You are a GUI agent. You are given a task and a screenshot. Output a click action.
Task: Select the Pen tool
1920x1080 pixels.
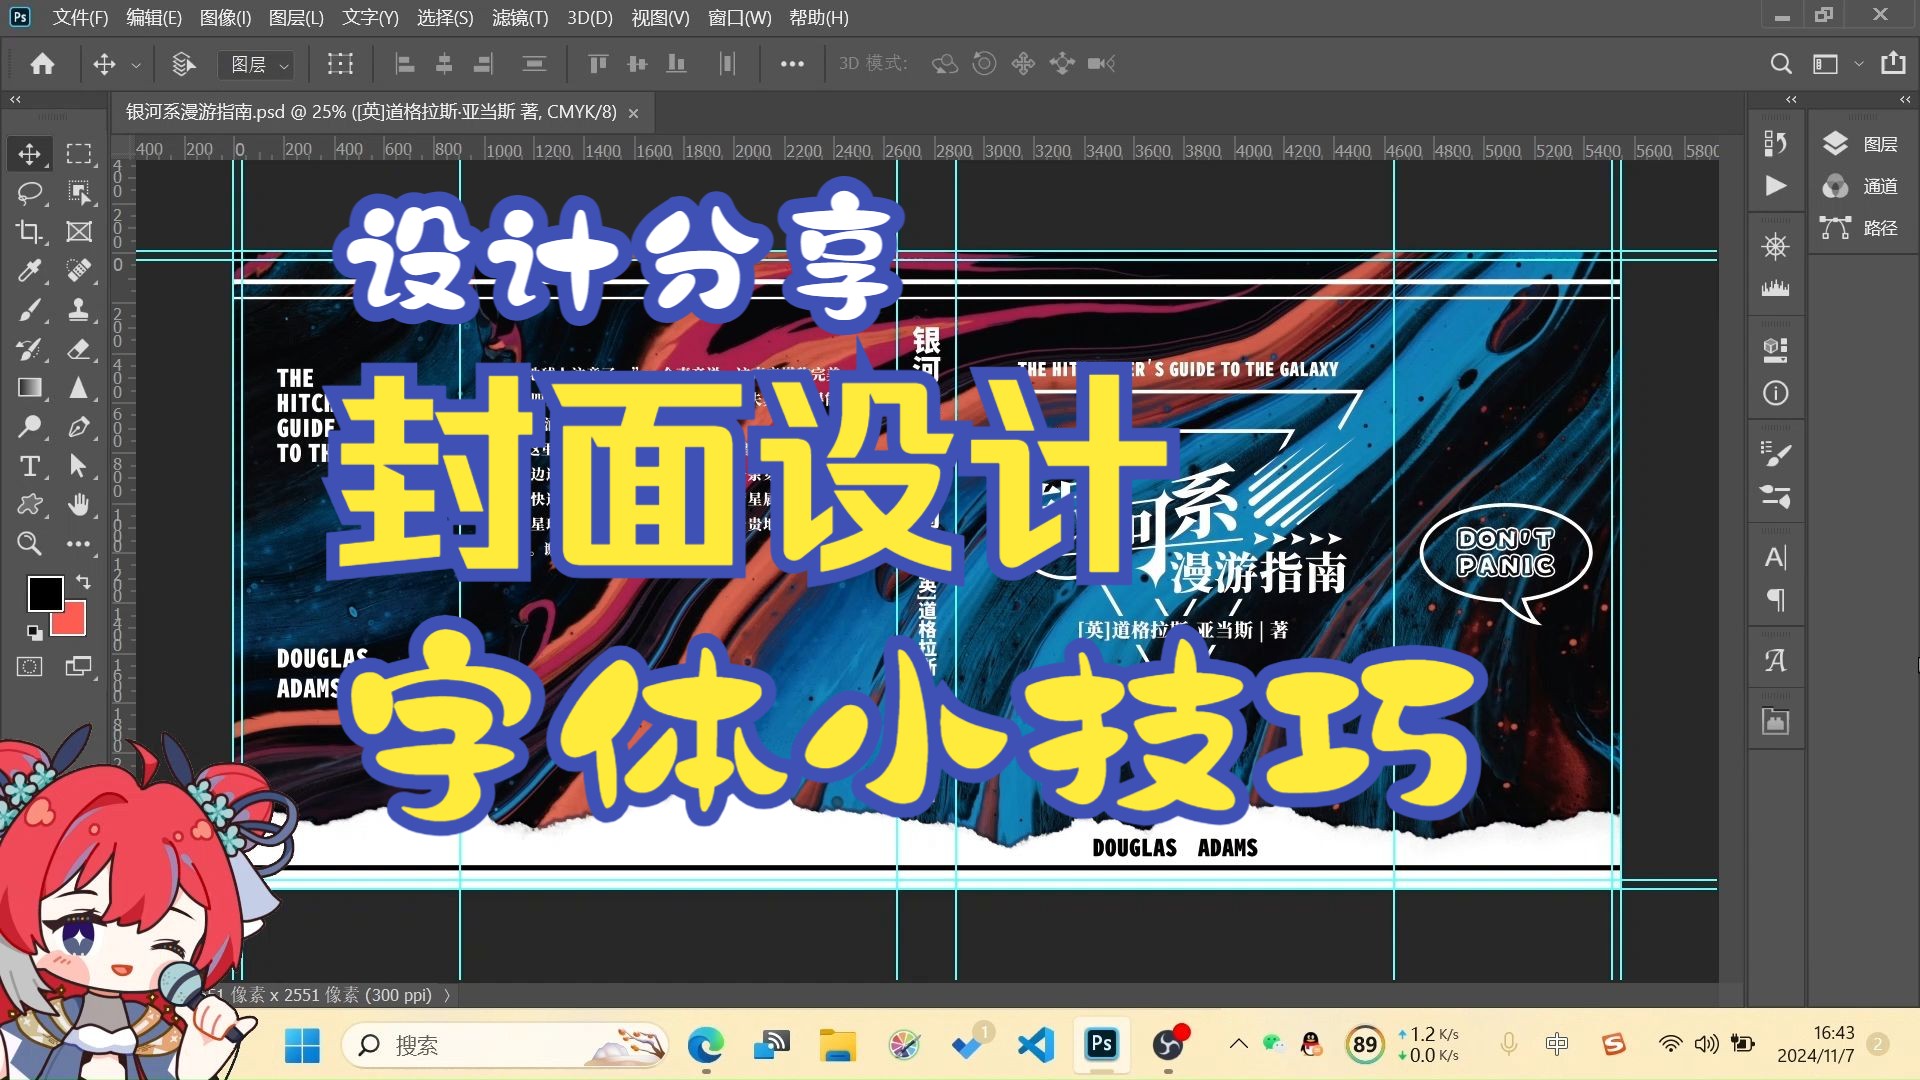(x=79, y=427)
